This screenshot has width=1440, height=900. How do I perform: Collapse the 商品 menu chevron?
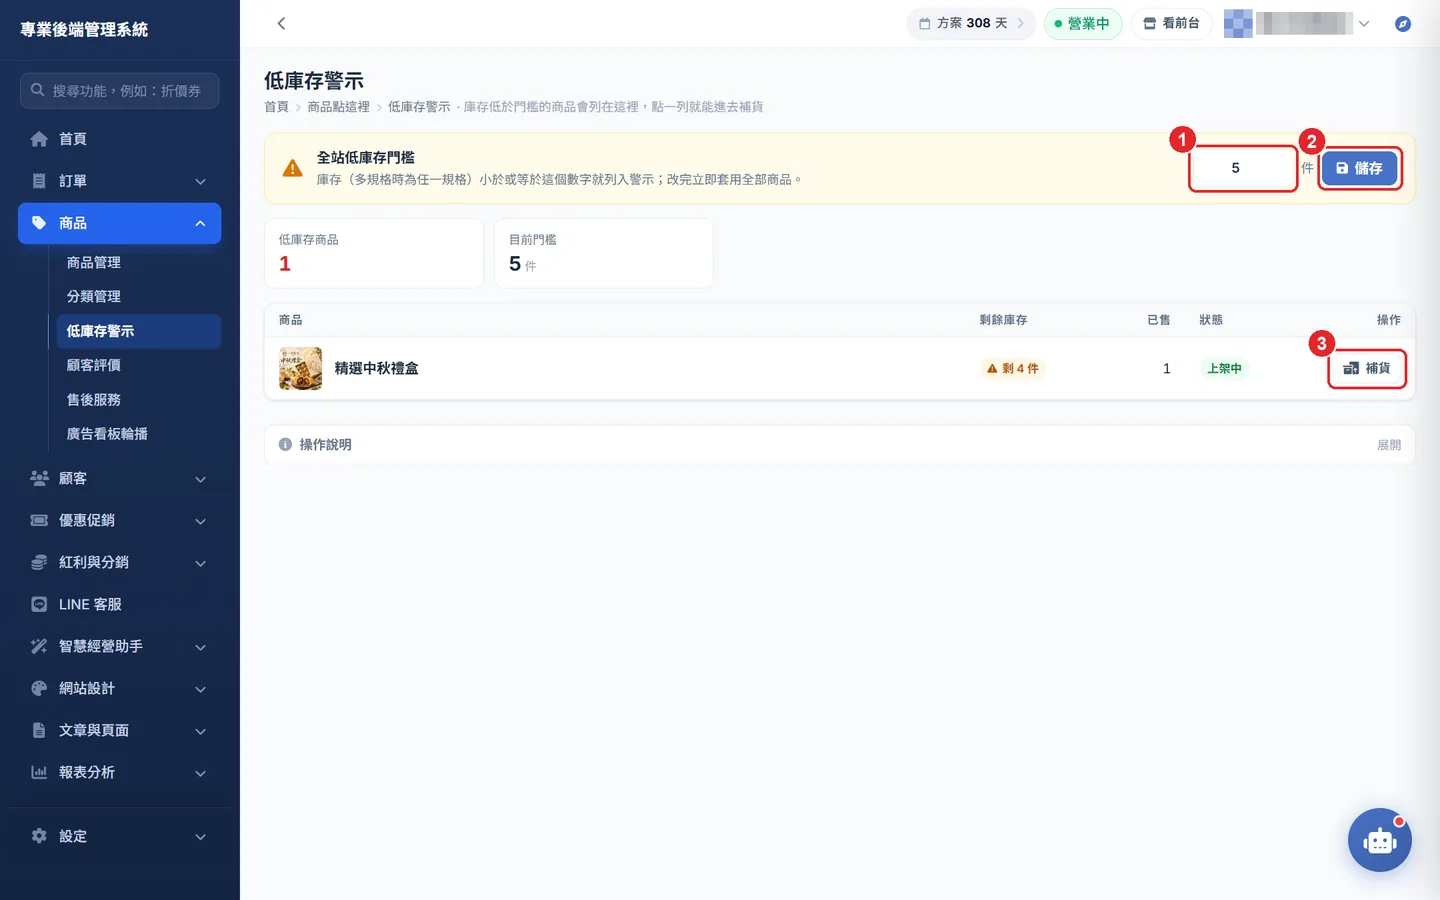200,223
